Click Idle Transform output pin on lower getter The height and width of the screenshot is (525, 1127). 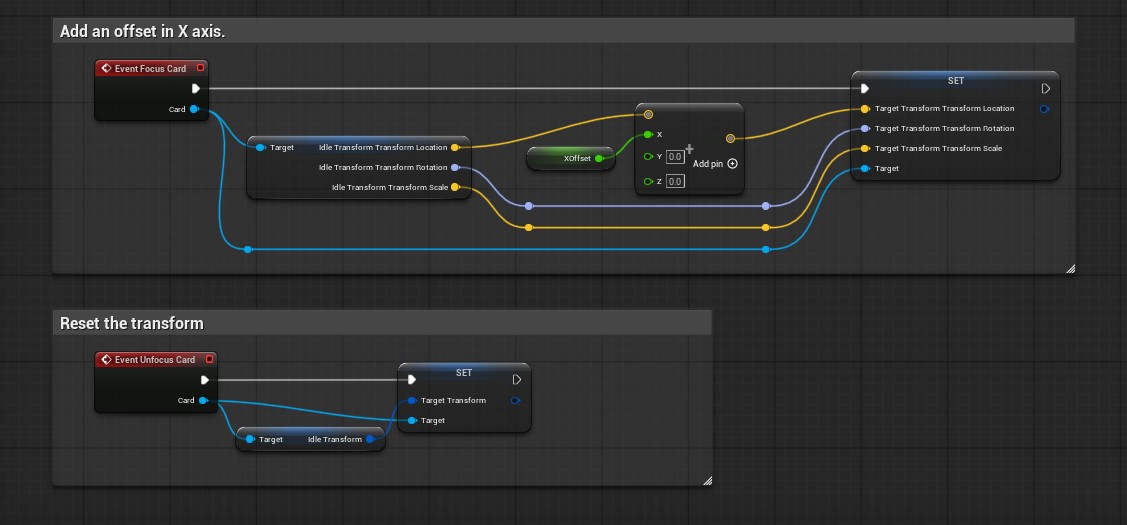(x=369, y=439)
